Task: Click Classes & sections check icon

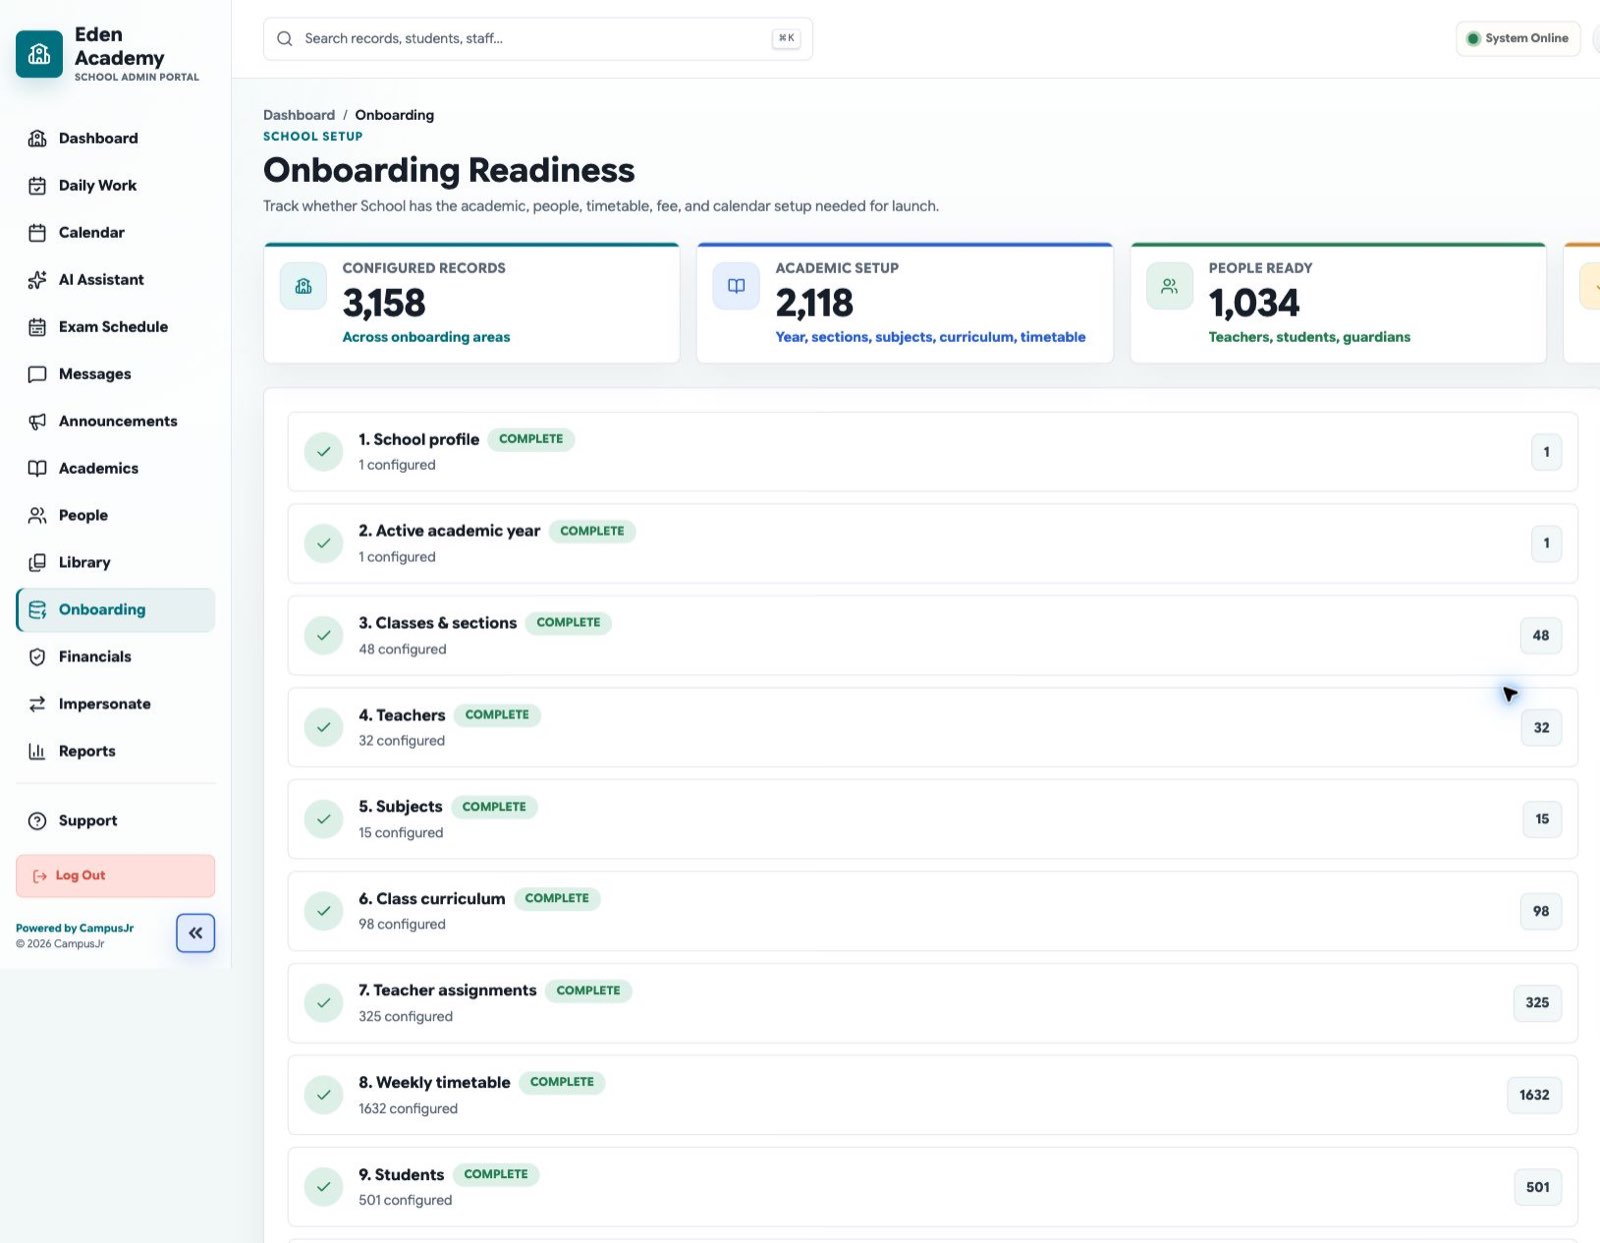Action: pyautogui.click(x=324, y=636)
